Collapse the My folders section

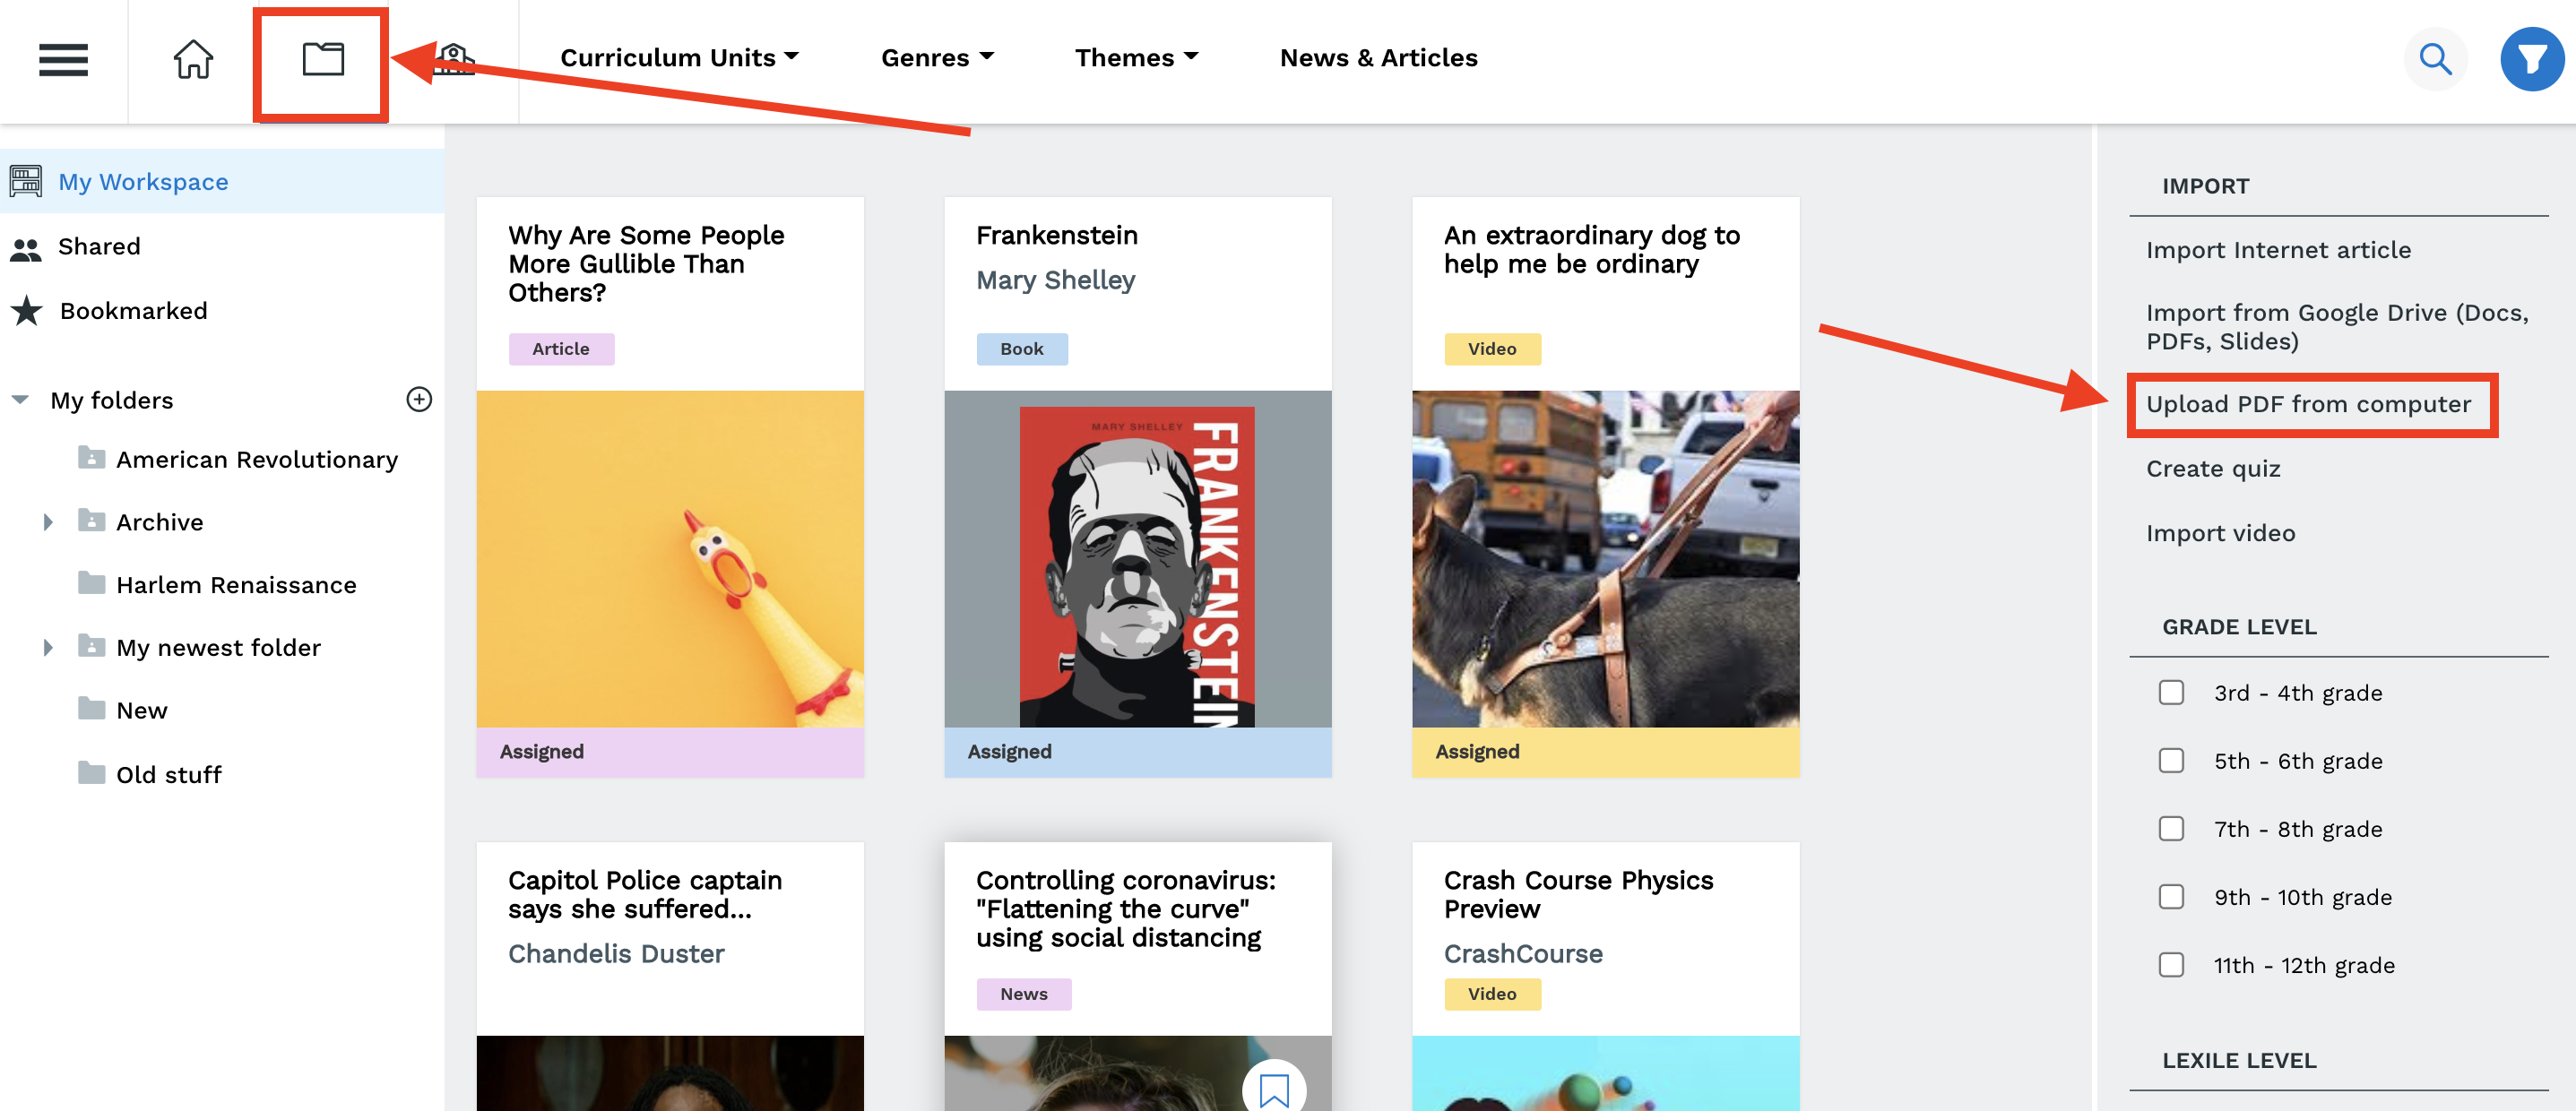[20, 400]
